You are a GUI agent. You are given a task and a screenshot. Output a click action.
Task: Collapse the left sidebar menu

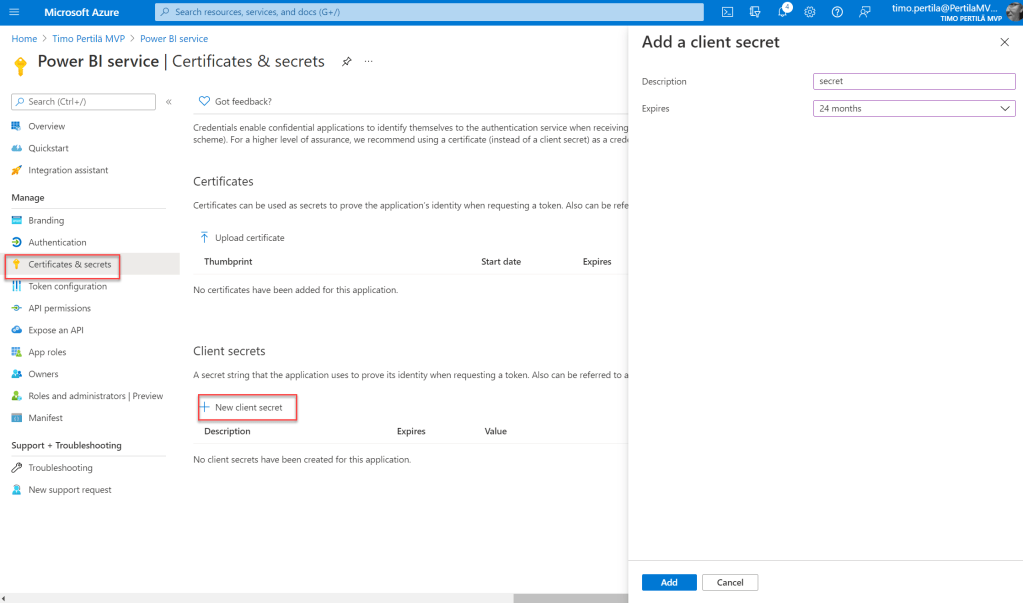coord(169,102)
